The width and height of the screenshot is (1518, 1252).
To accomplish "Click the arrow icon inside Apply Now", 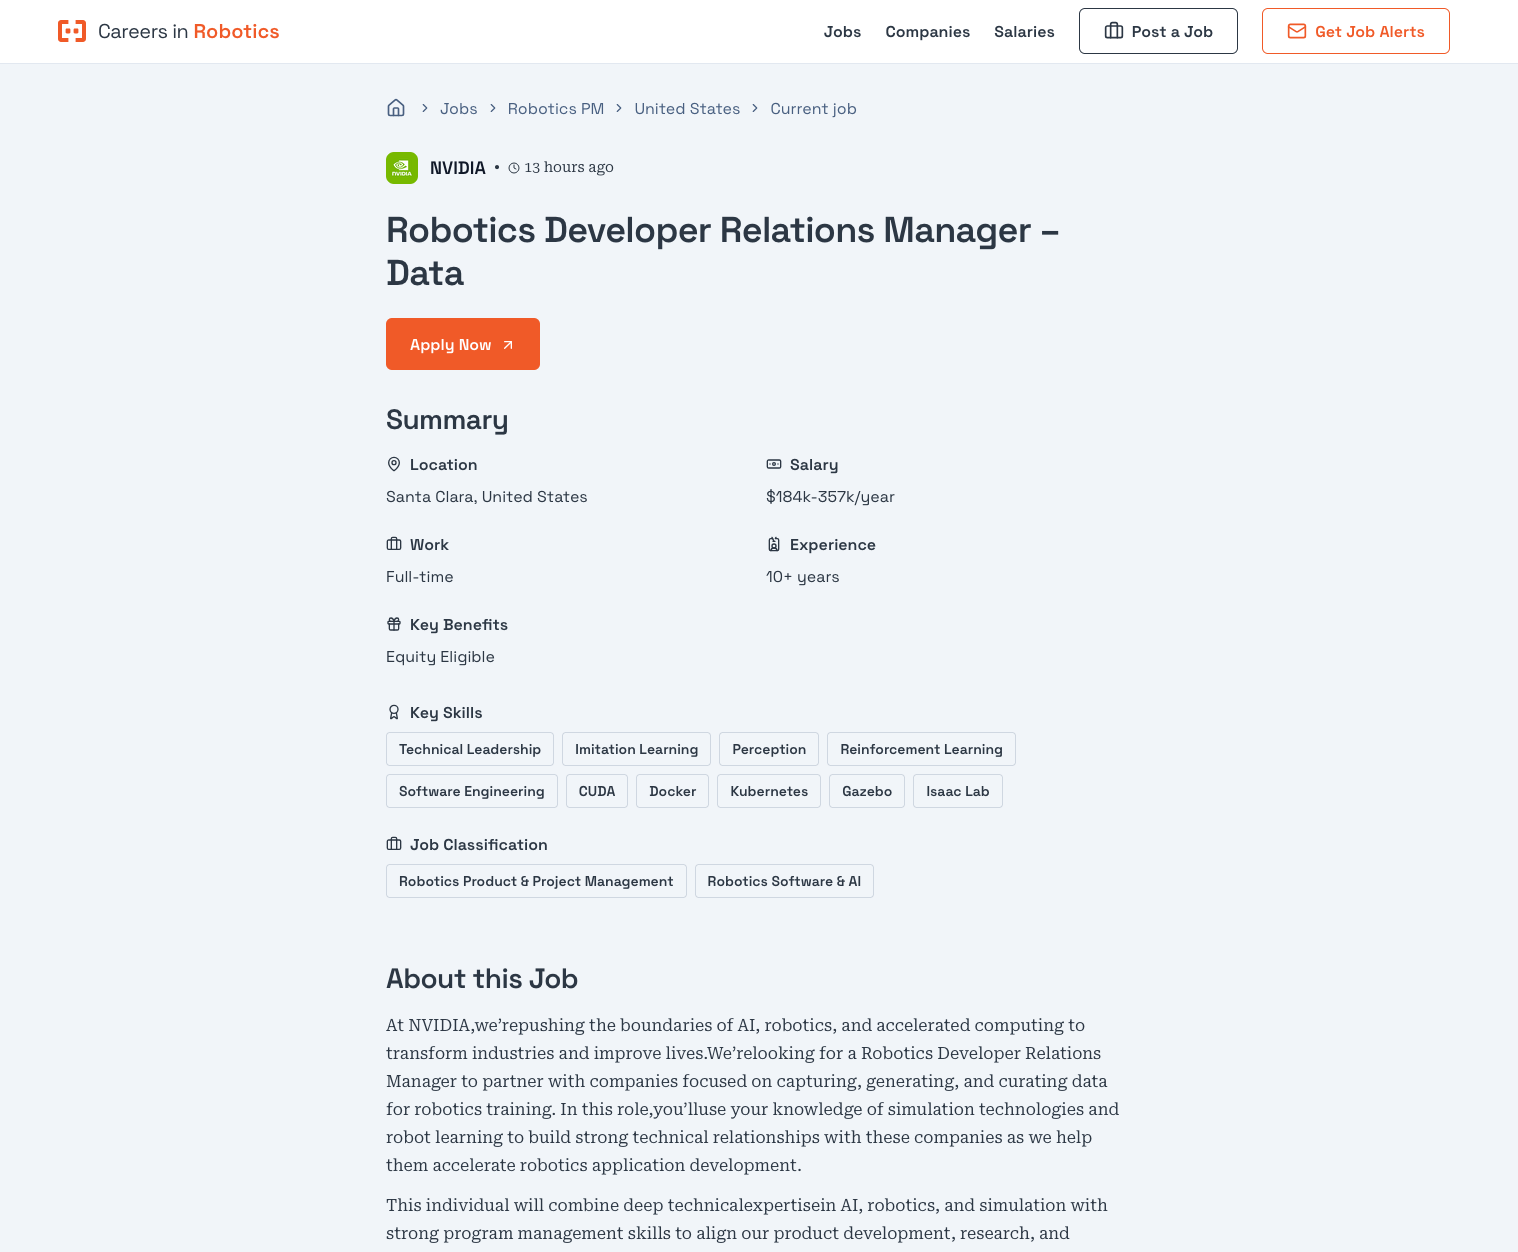I will pos(508,343).
